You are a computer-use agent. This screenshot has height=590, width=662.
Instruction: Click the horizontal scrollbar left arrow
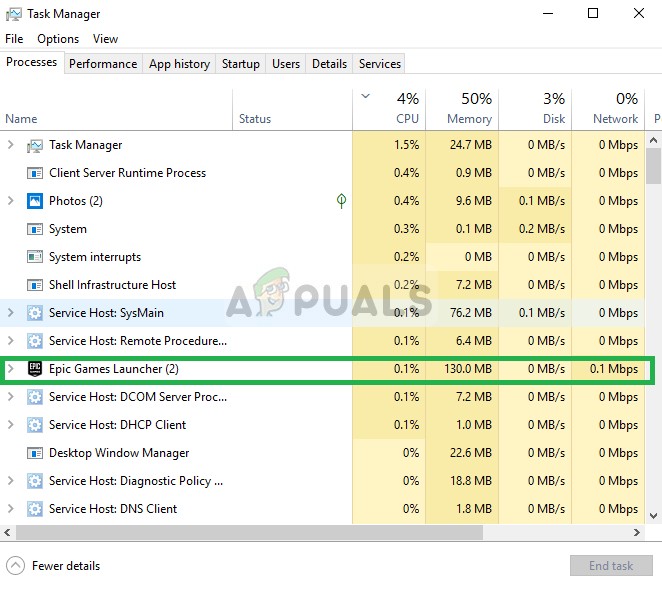(x=7, y=533)
